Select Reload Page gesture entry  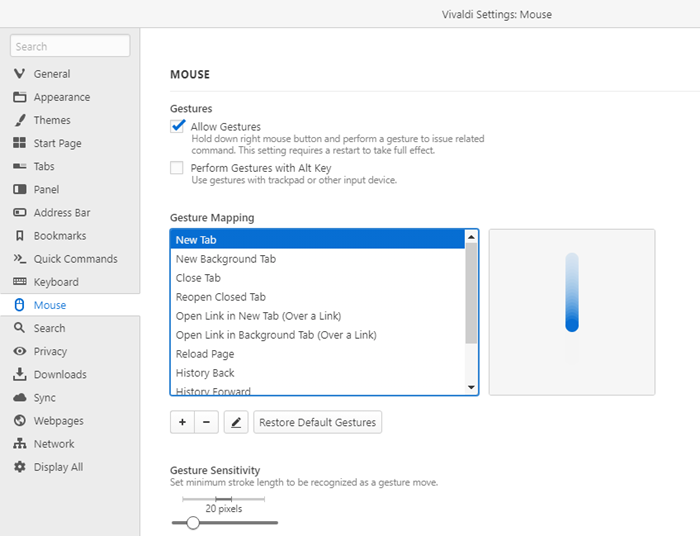point(317,353)
